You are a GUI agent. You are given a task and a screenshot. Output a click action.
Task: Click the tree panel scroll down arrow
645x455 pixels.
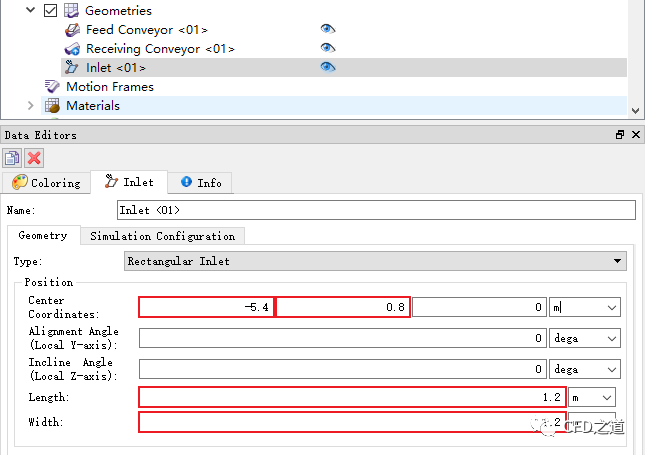click(x=636, y=111)
